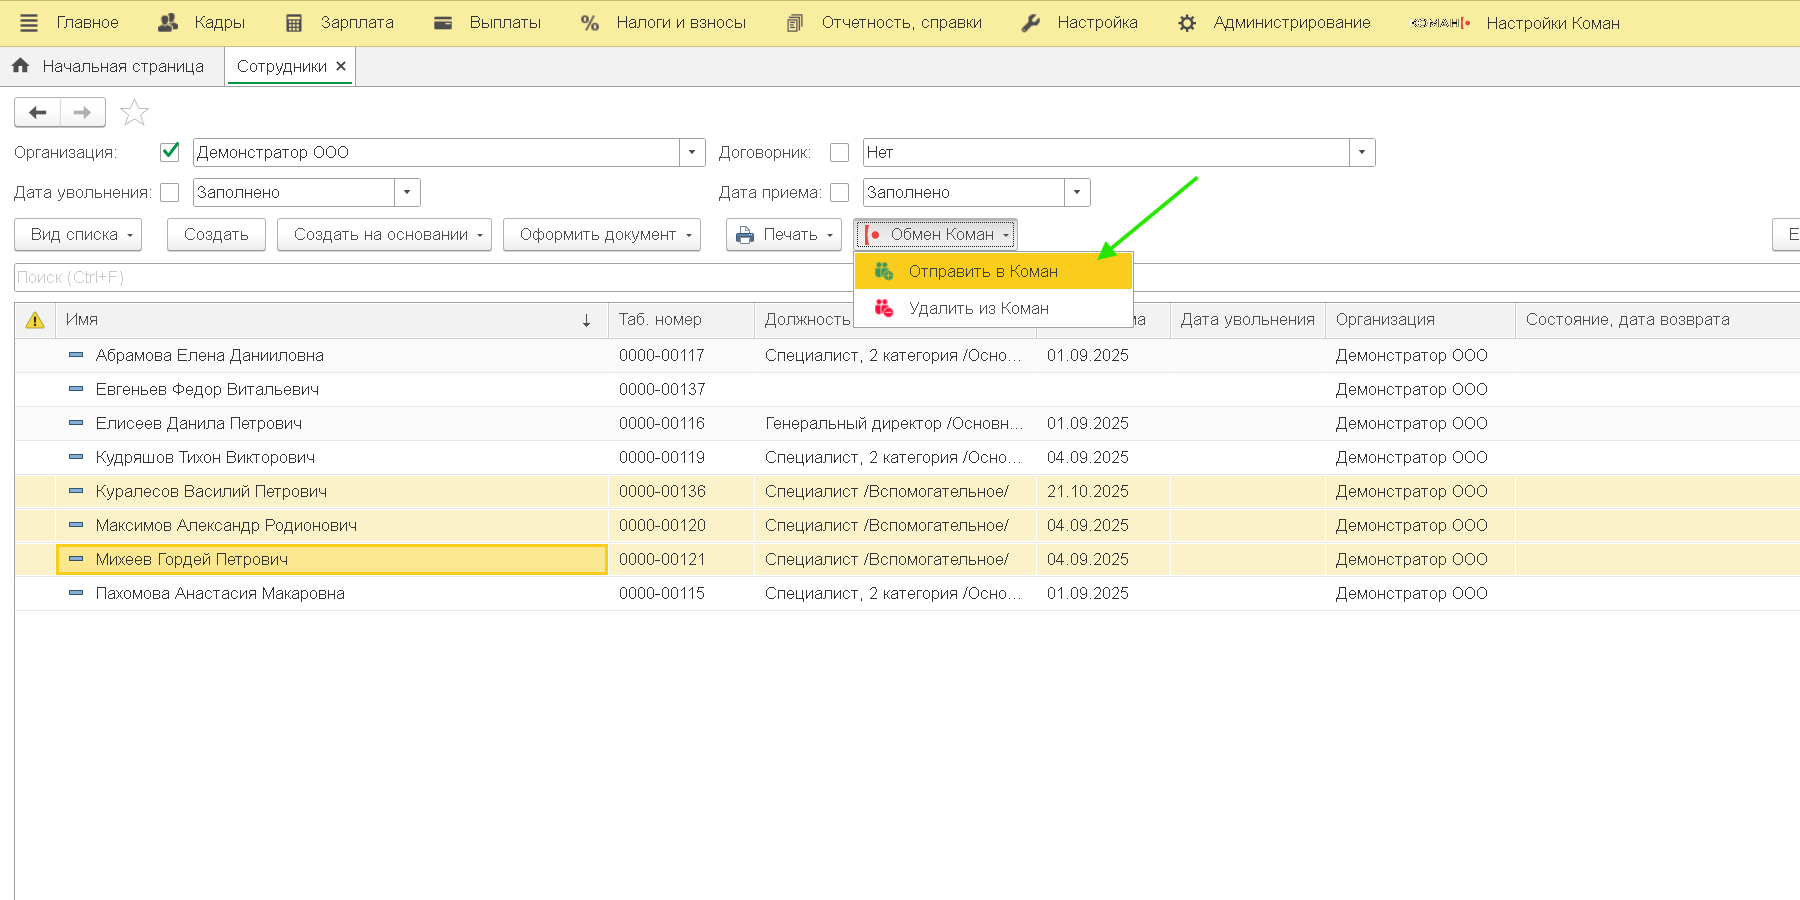Click the hamburger menu icon beside Главное
The width and height of the screenshot is (1800, 900).
tap(29, 23)
